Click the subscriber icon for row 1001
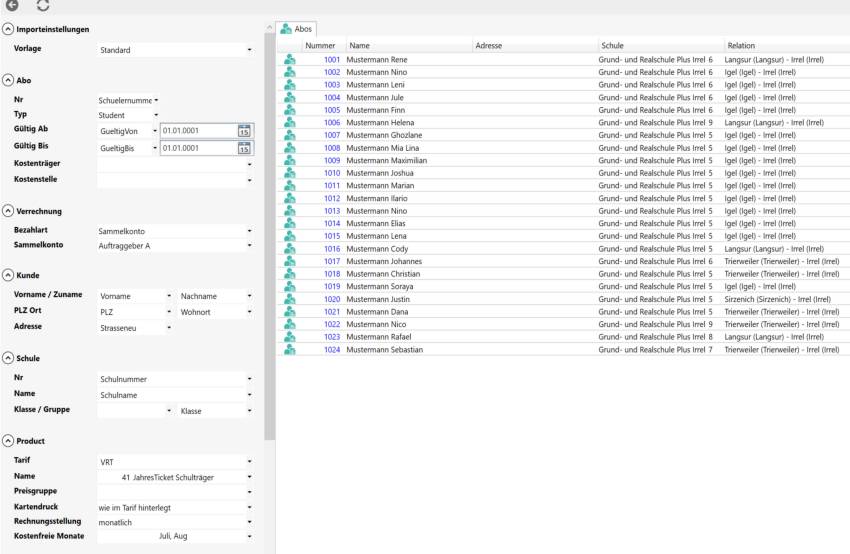 pos(290,60)
